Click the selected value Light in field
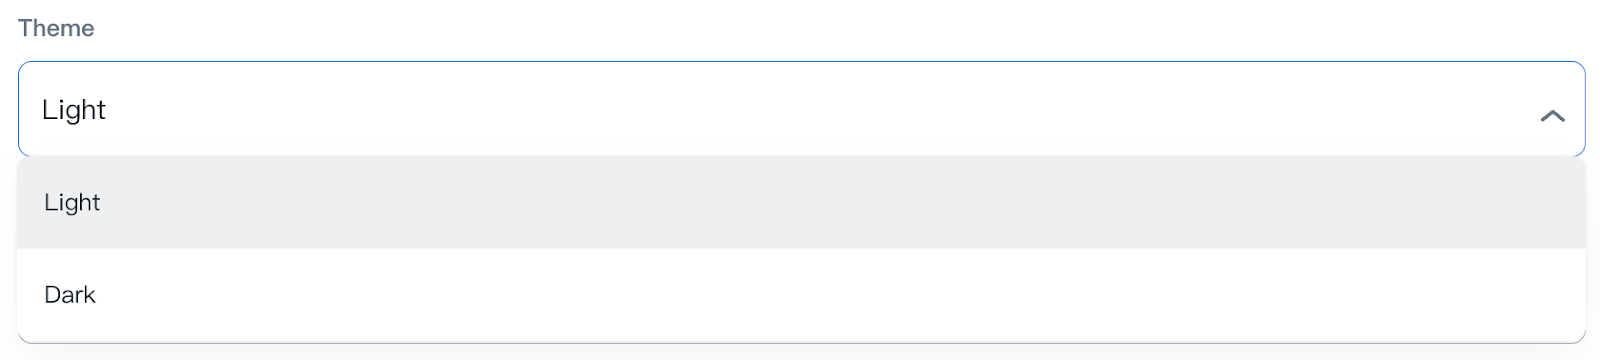The height and width of the screenshot is (360, 1600). click(74, 110)
